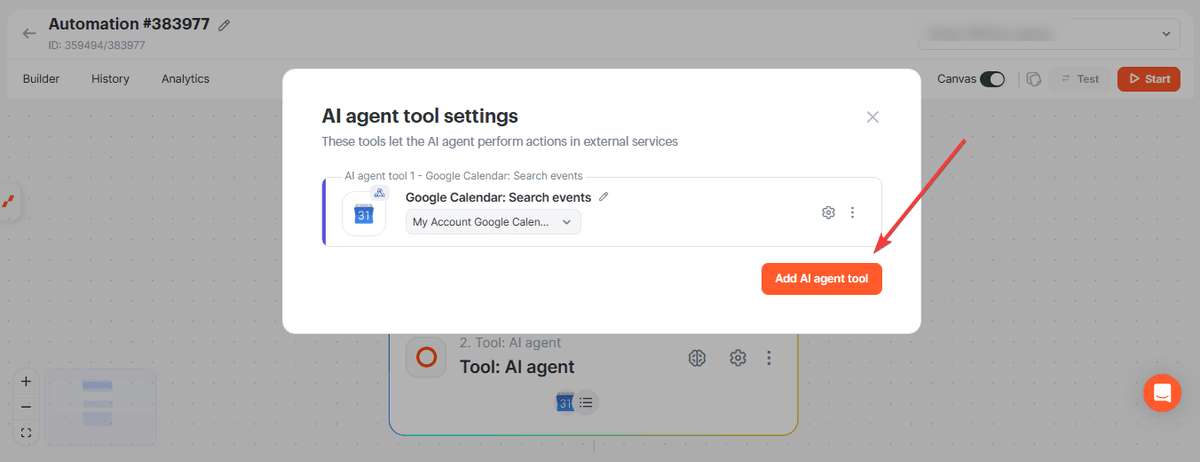Open gear settings for Google Calendar tool
The height and width of the screenshot is (462, 1200).
828,212
